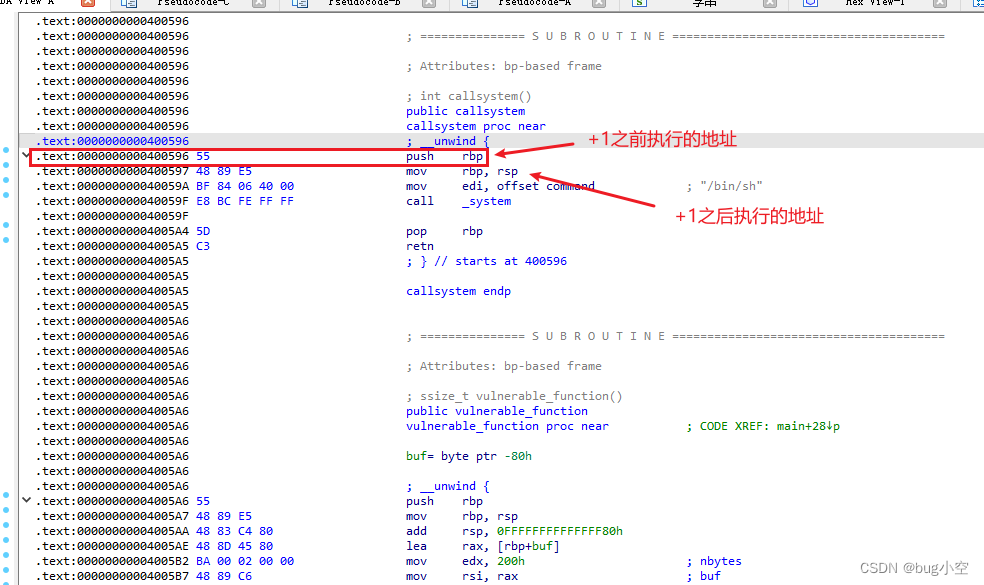Image resolution: width=984 pixels, height=585 pixels.
Task: Switch to the Pseudocode-C tab
Action: (x=193, y=3)
